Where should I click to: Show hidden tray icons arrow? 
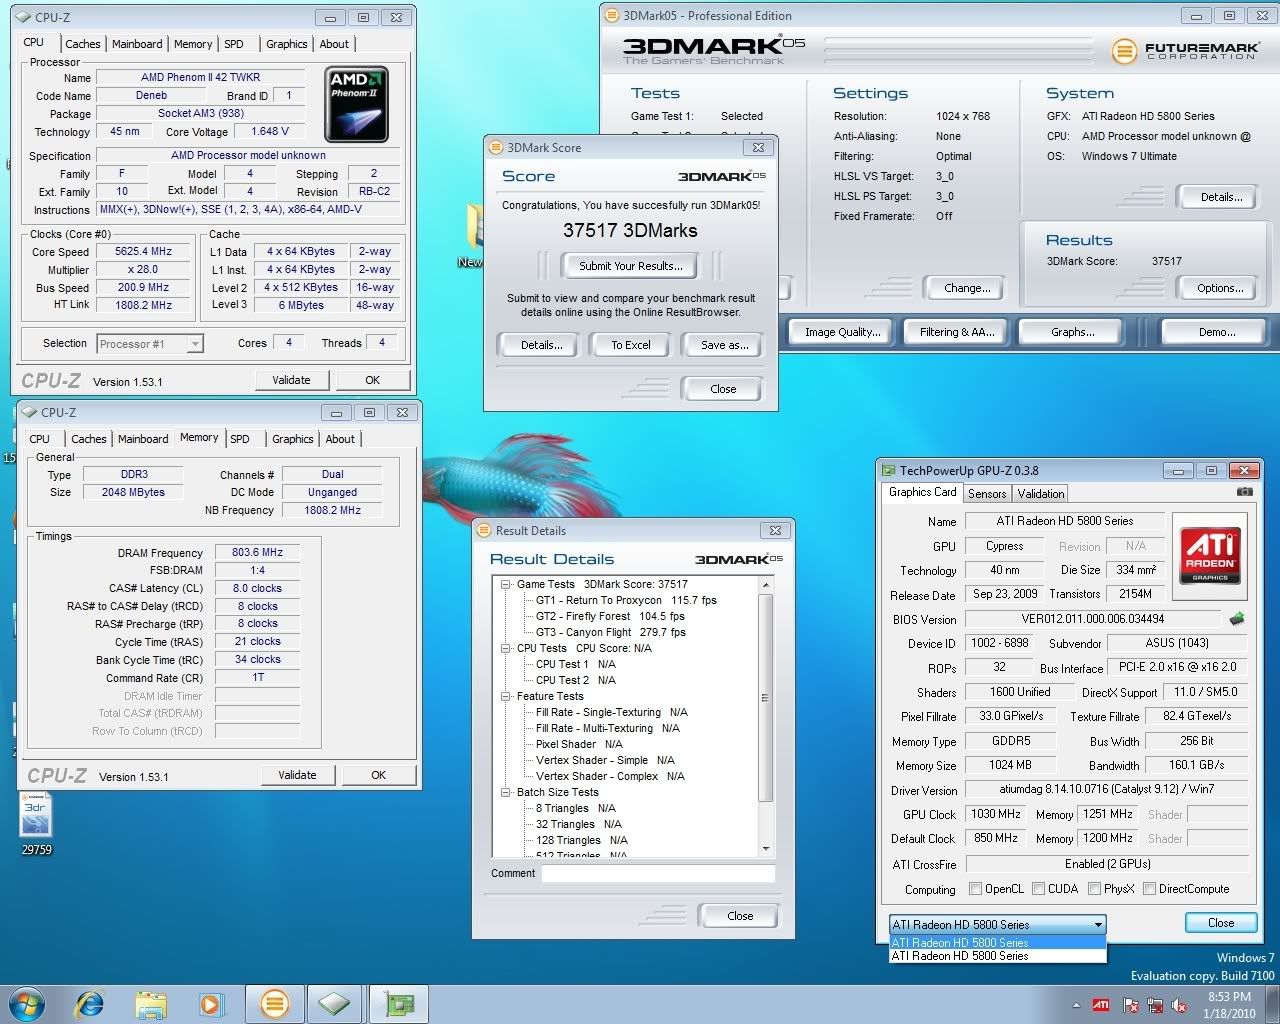point(1077,1005)
